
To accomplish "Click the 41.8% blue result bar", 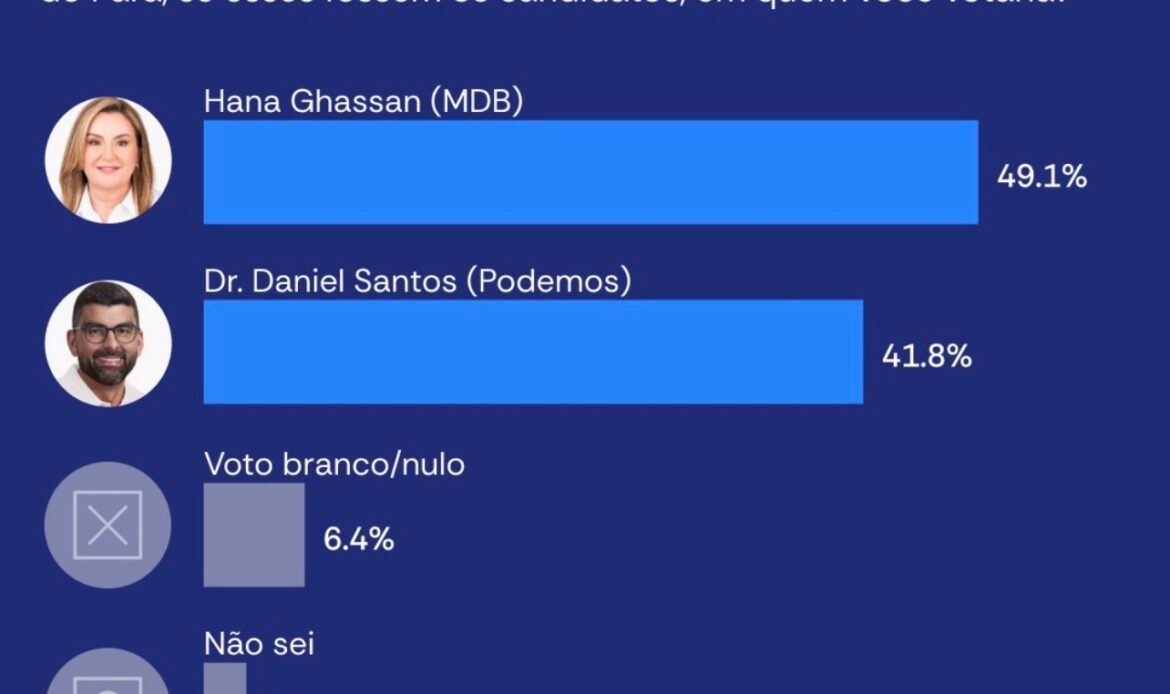I will (534, 351).
